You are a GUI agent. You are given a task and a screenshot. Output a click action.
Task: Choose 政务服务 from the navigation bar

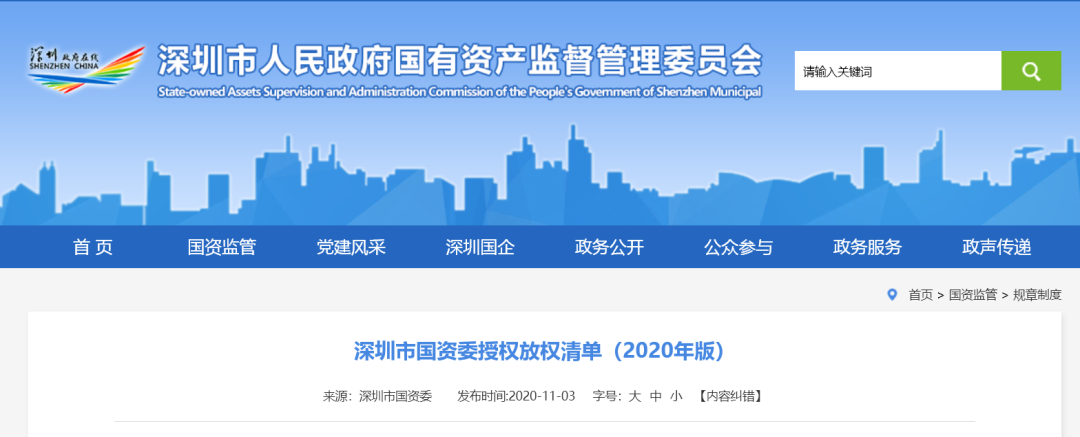tap(867, 247)
